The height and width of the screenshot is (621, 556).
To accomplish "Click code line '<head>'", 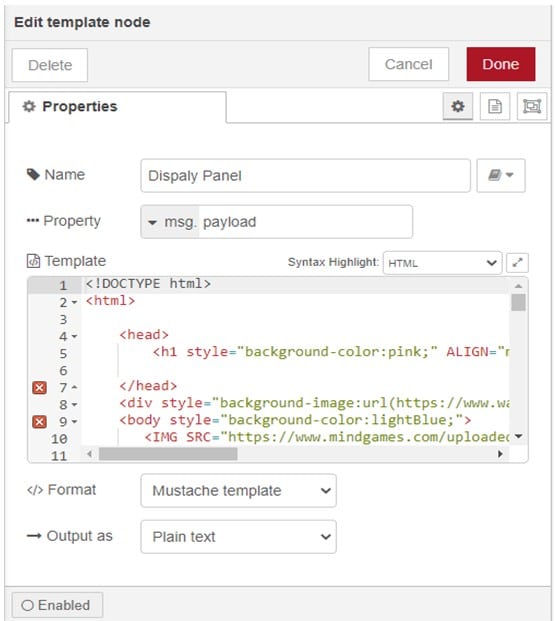I will tap(144, 335).
